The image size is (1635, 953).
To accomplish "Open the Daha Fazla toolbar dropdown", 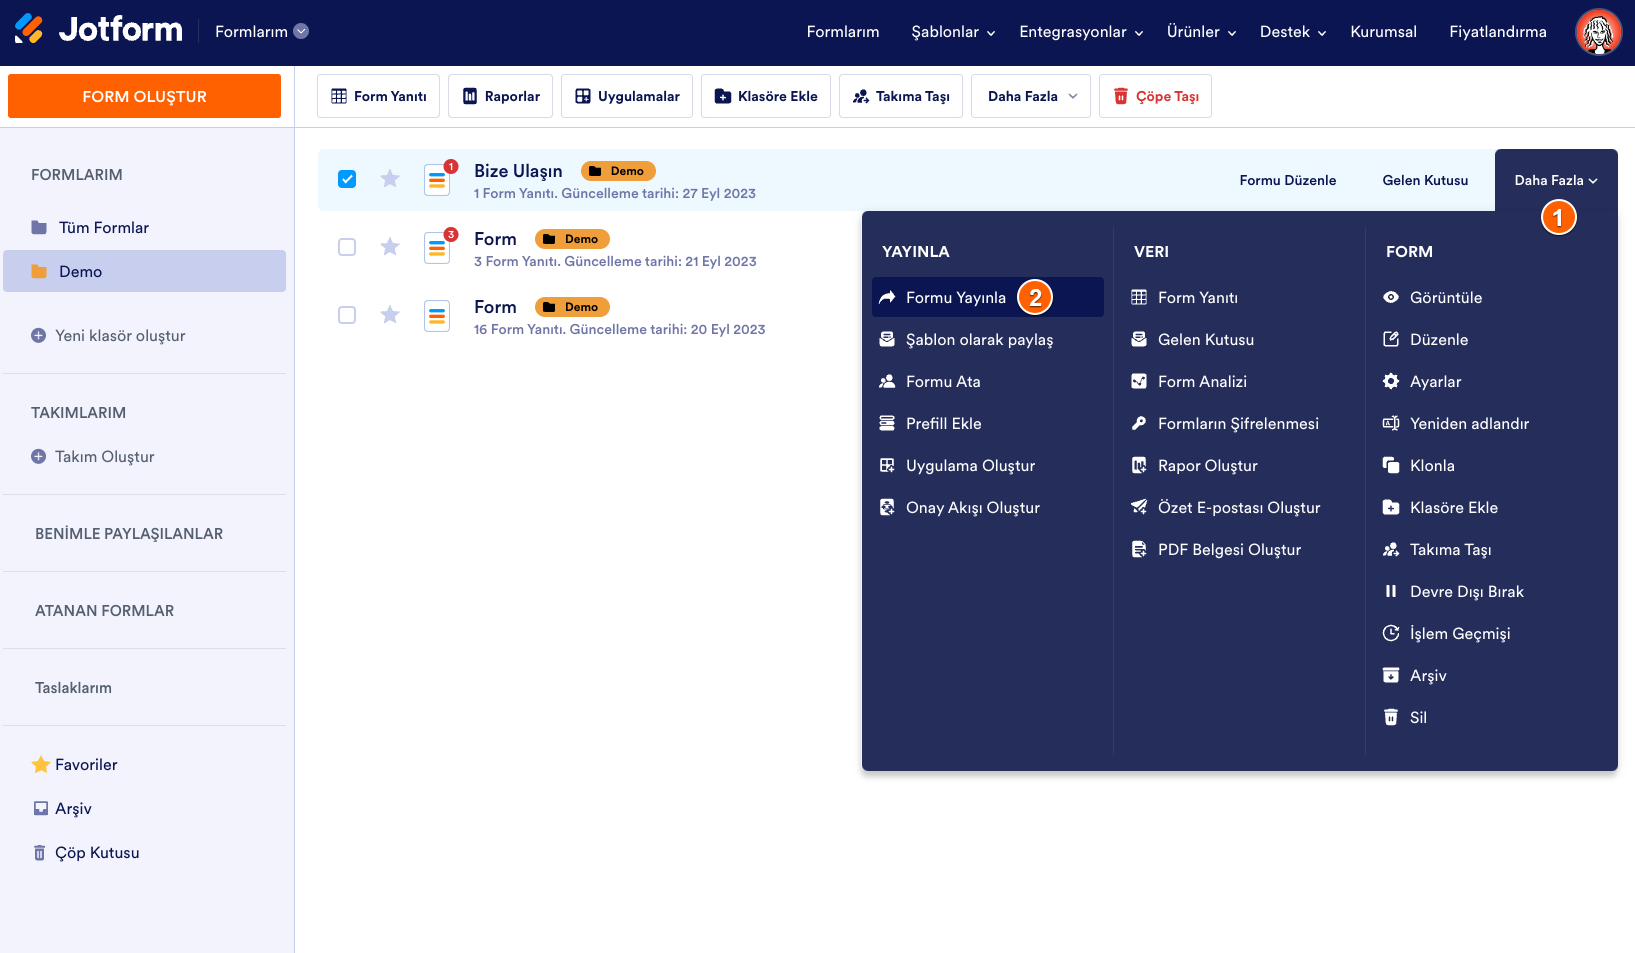I will [x=1031, y=96].
